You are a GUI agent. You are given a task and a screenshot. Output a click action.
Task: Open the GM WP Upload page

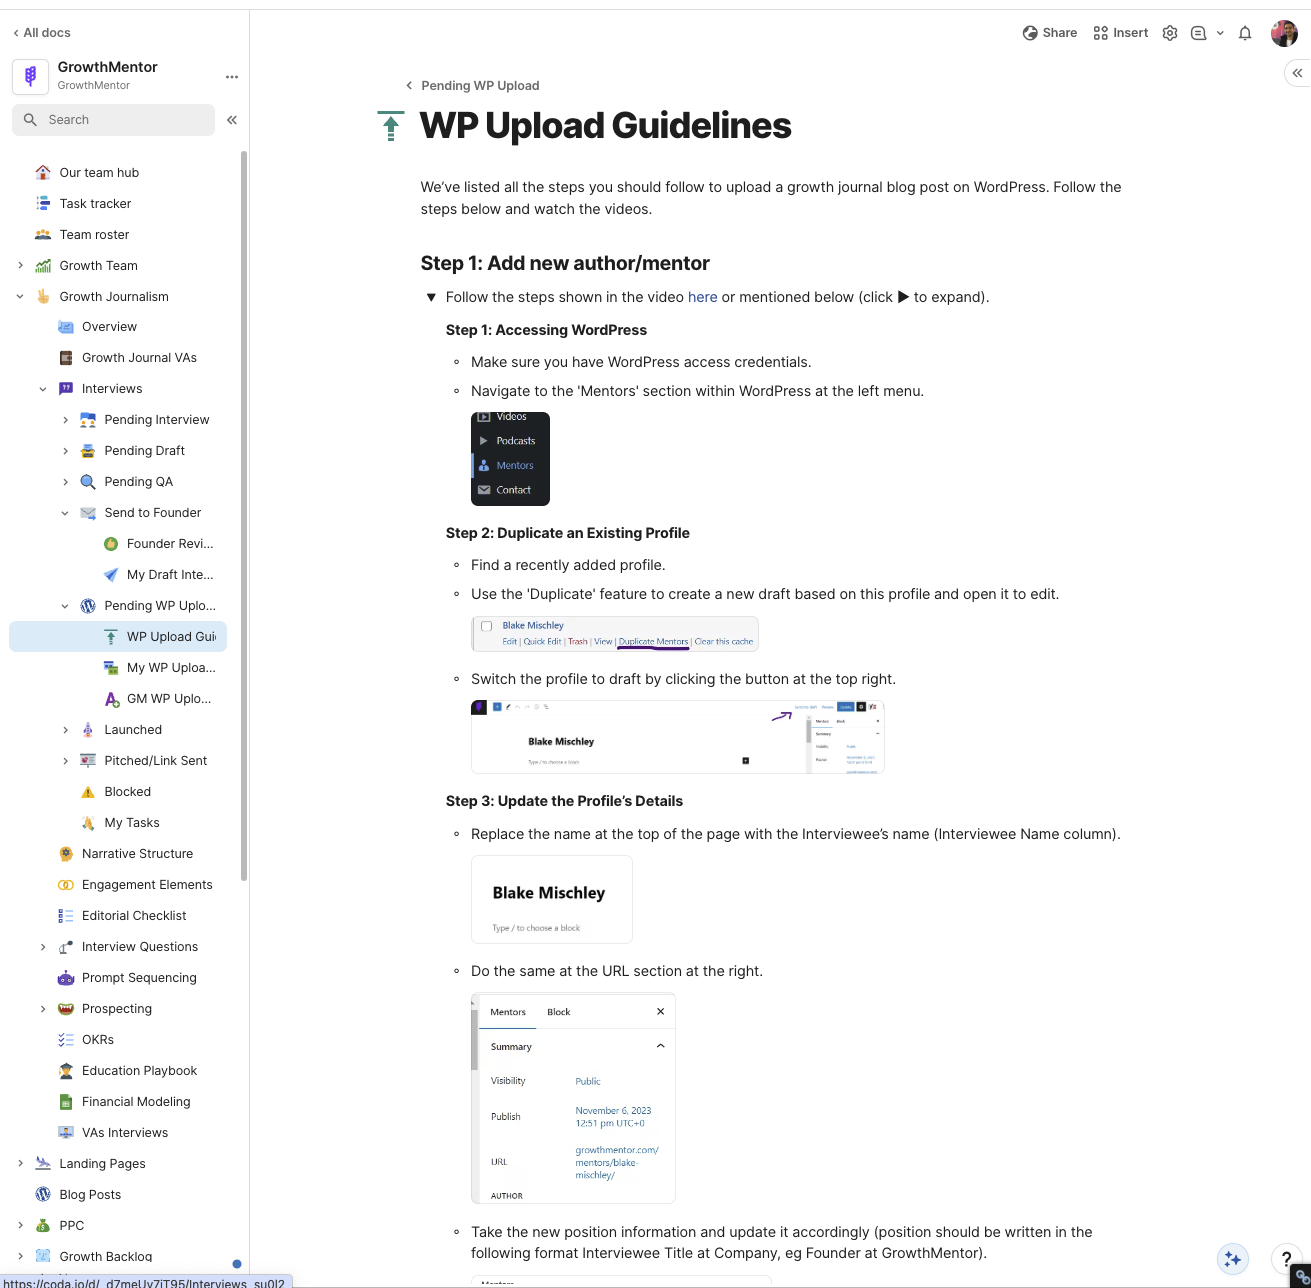(x=169, y=699)
